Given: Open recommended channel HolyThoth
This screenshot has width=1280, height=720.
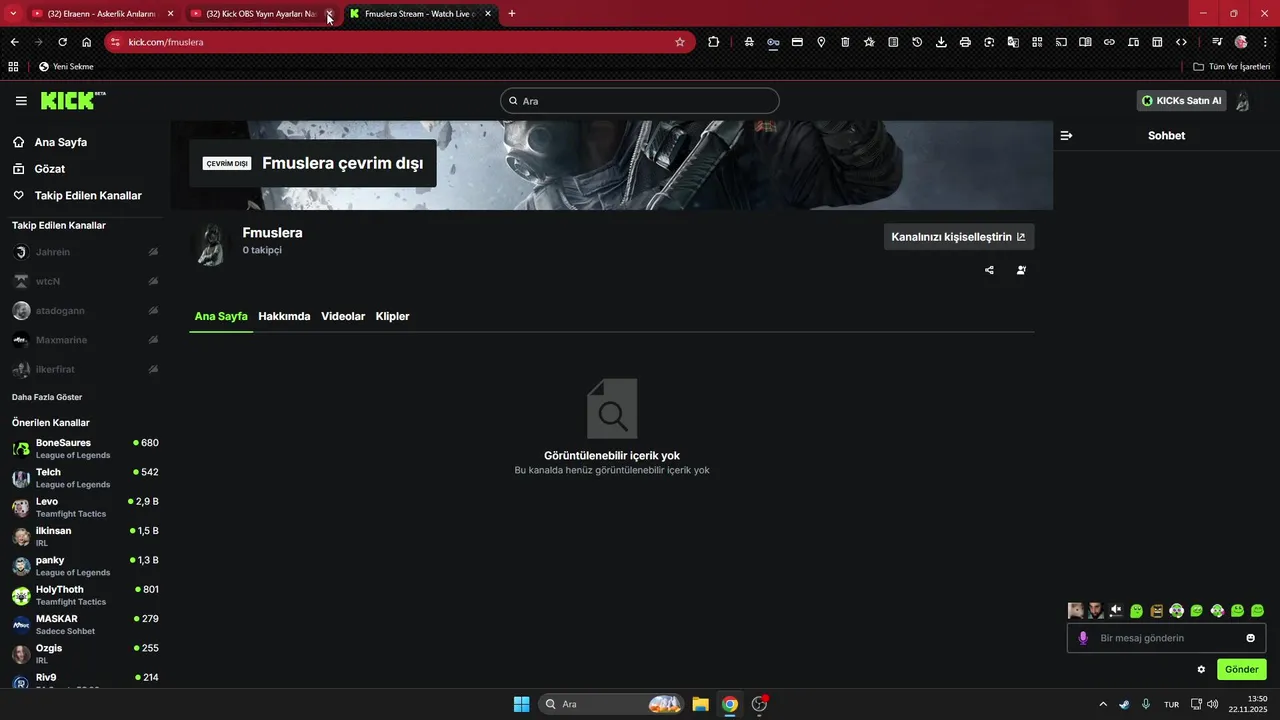Looking at the screenshot, I should coord(85,595).
